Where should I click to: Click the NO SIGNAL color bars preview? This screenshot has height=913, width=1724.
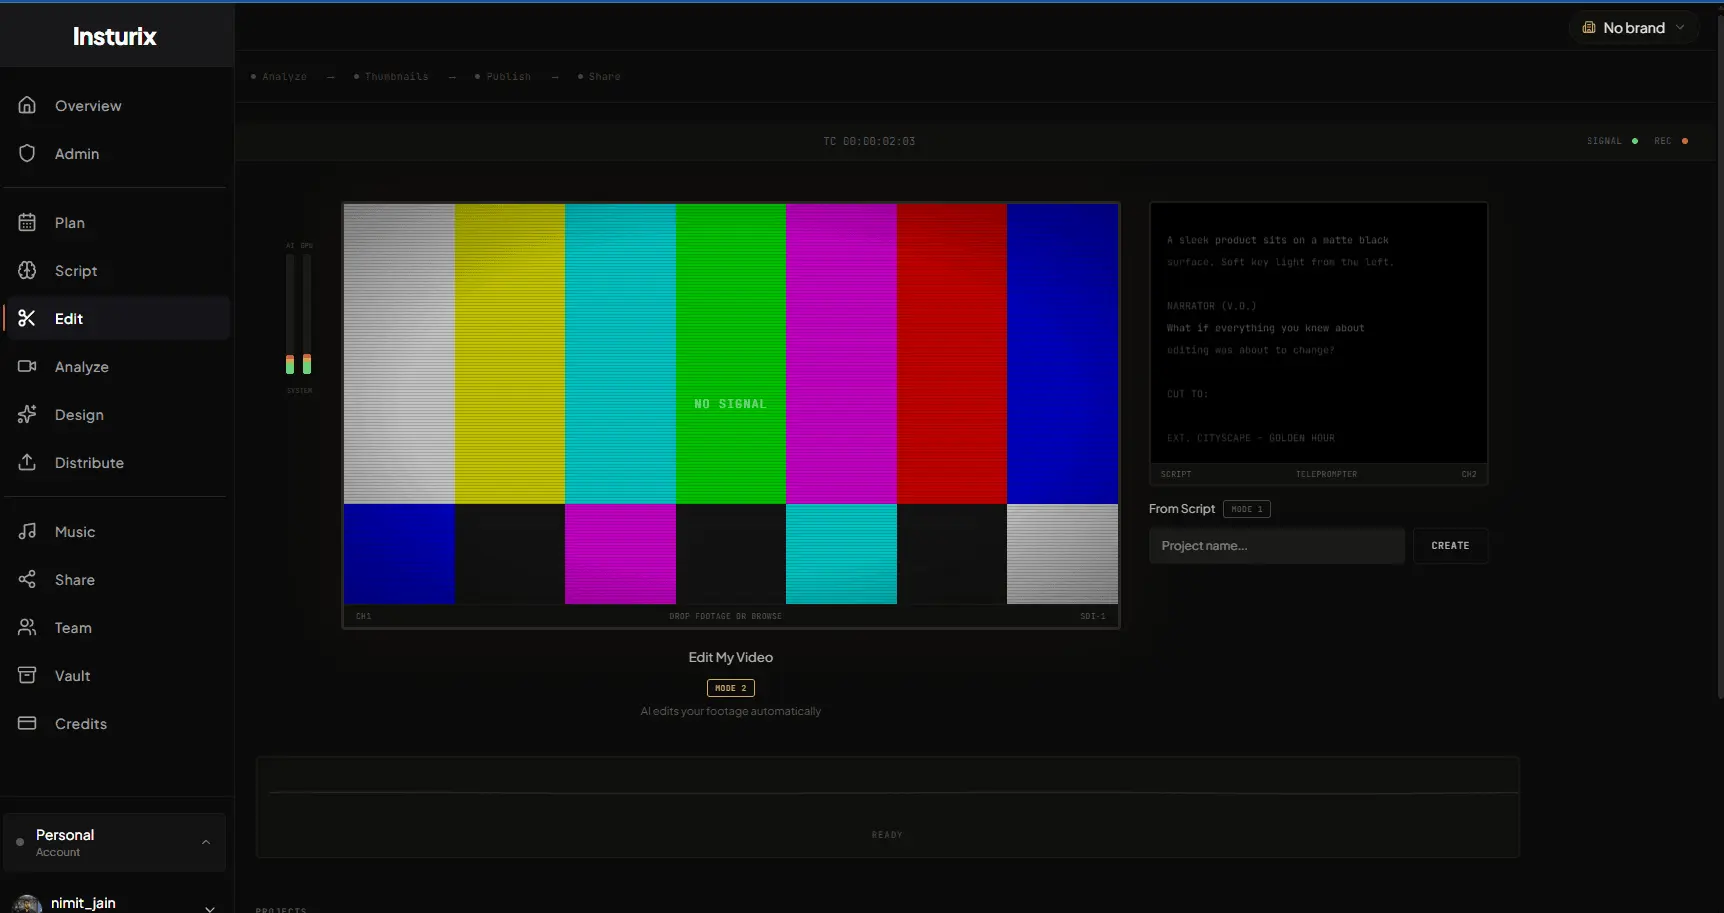click(731, 404)
